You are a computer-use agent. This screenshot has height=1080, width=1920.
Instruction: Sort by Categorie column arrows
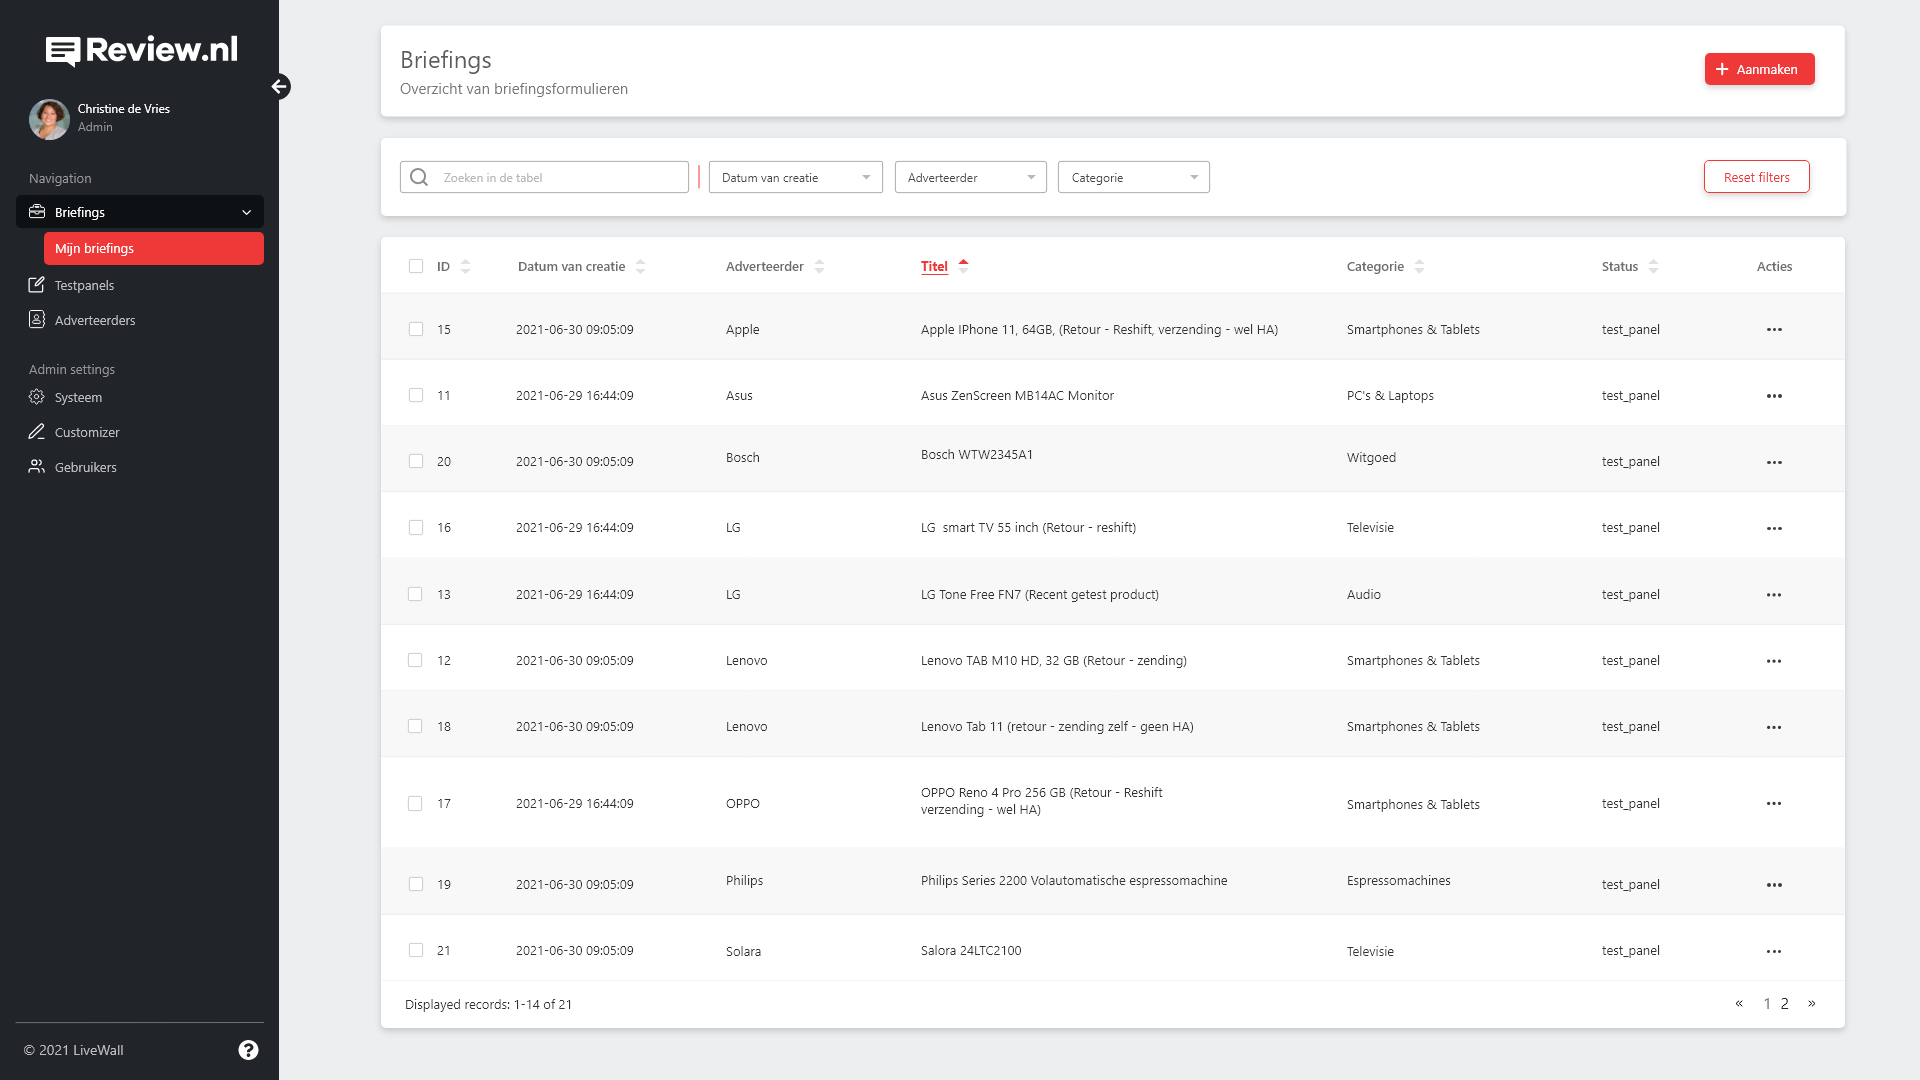1419,266
